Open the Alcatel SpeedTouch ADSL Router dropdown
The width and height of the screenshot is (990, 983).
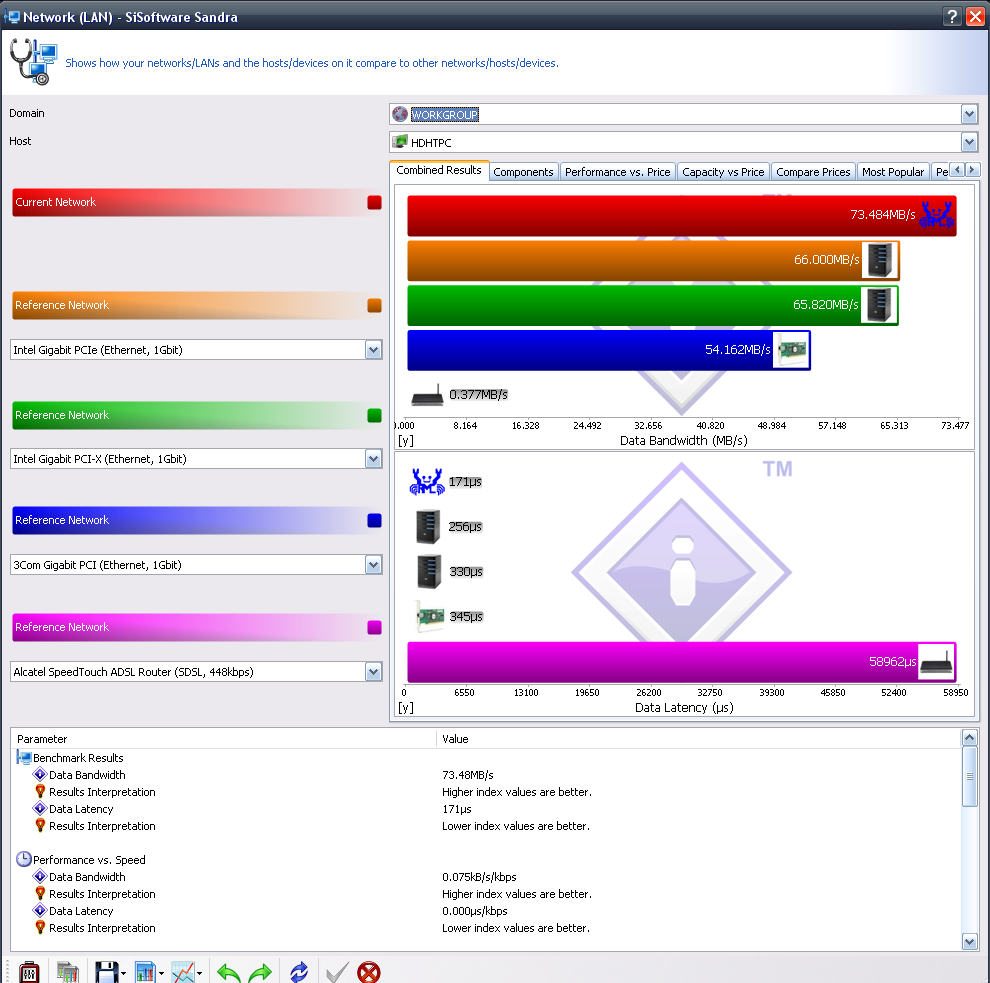click(374, 672)
